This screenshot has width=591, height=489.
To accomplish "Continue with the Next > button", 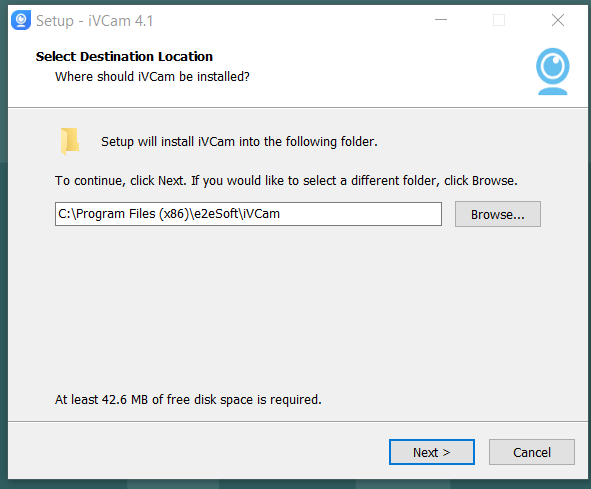I will (x=432, y=452).
